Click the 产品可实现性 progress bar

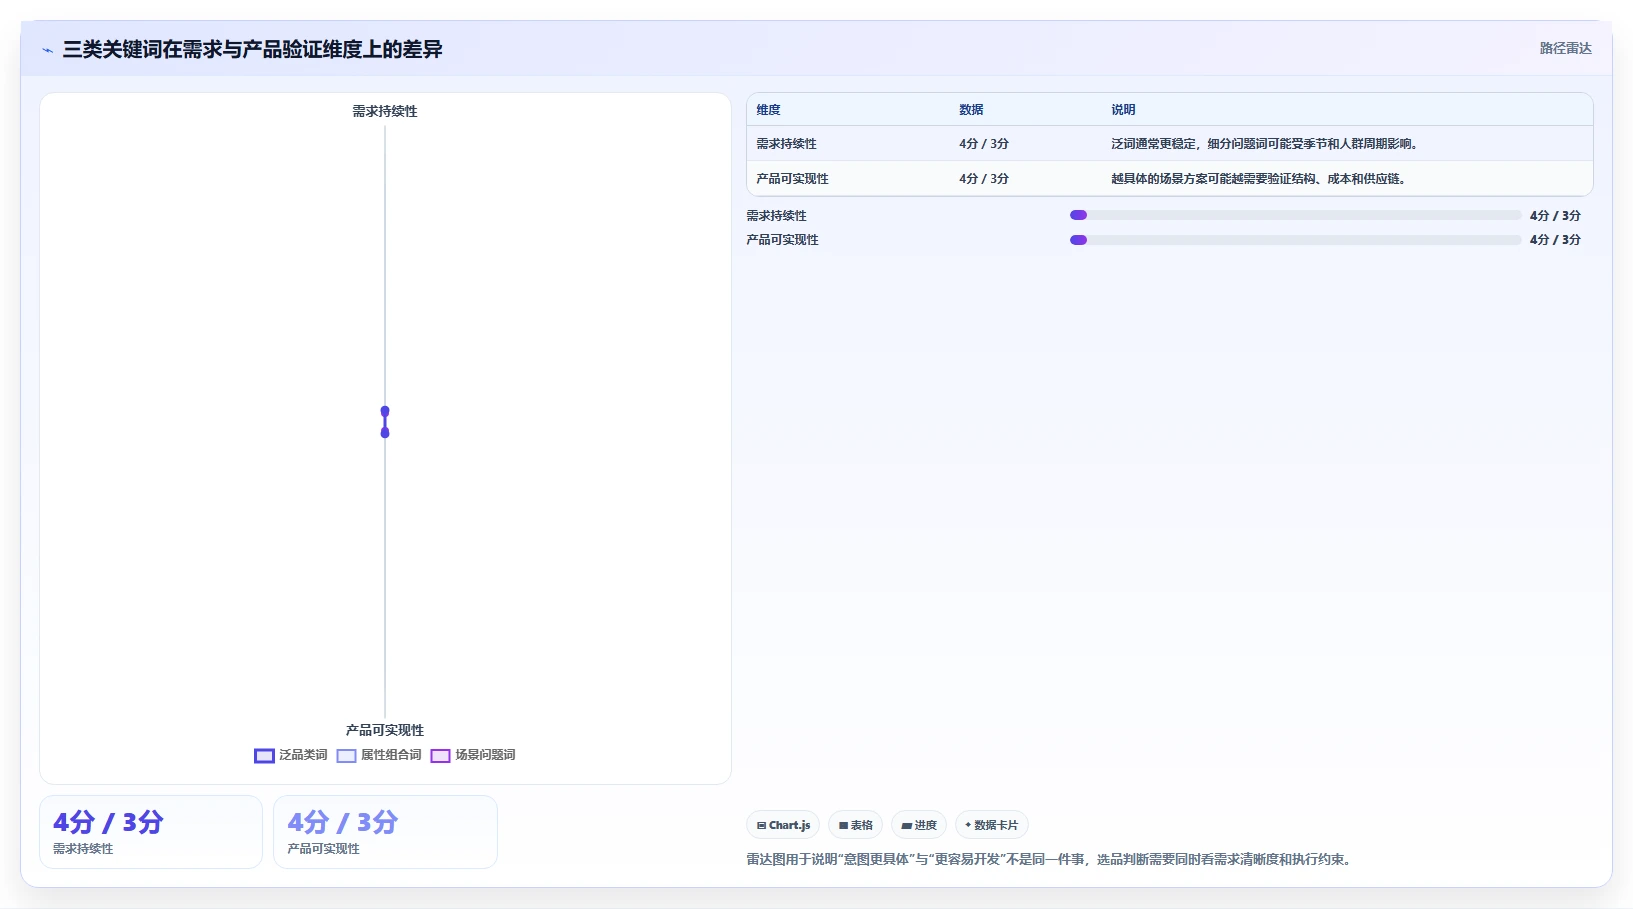point(1295,240)
